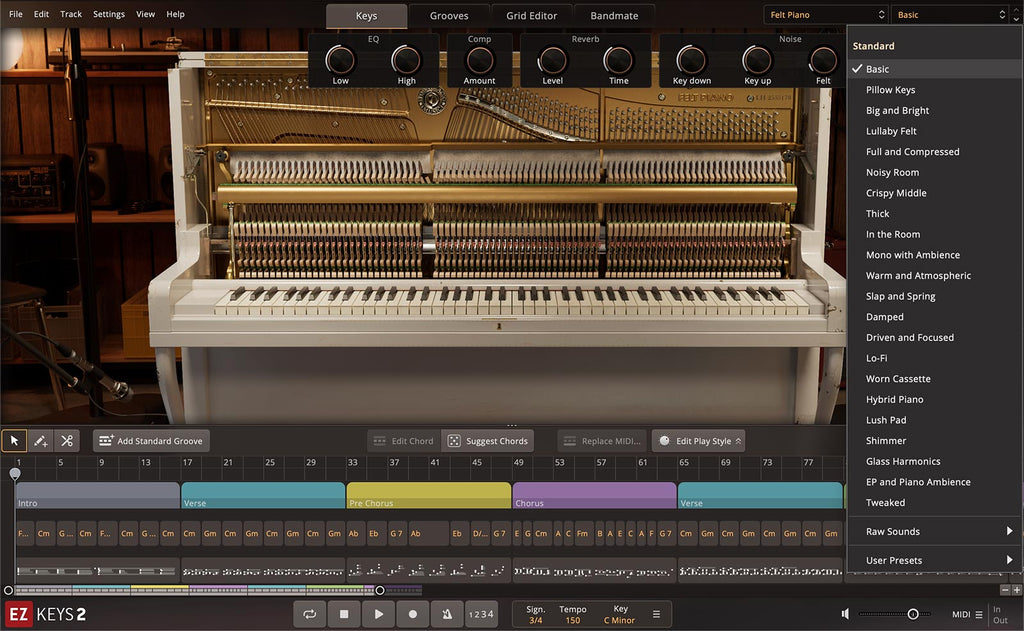
Task: Select the arrow pointer tool
Action: tap(14, 441)
